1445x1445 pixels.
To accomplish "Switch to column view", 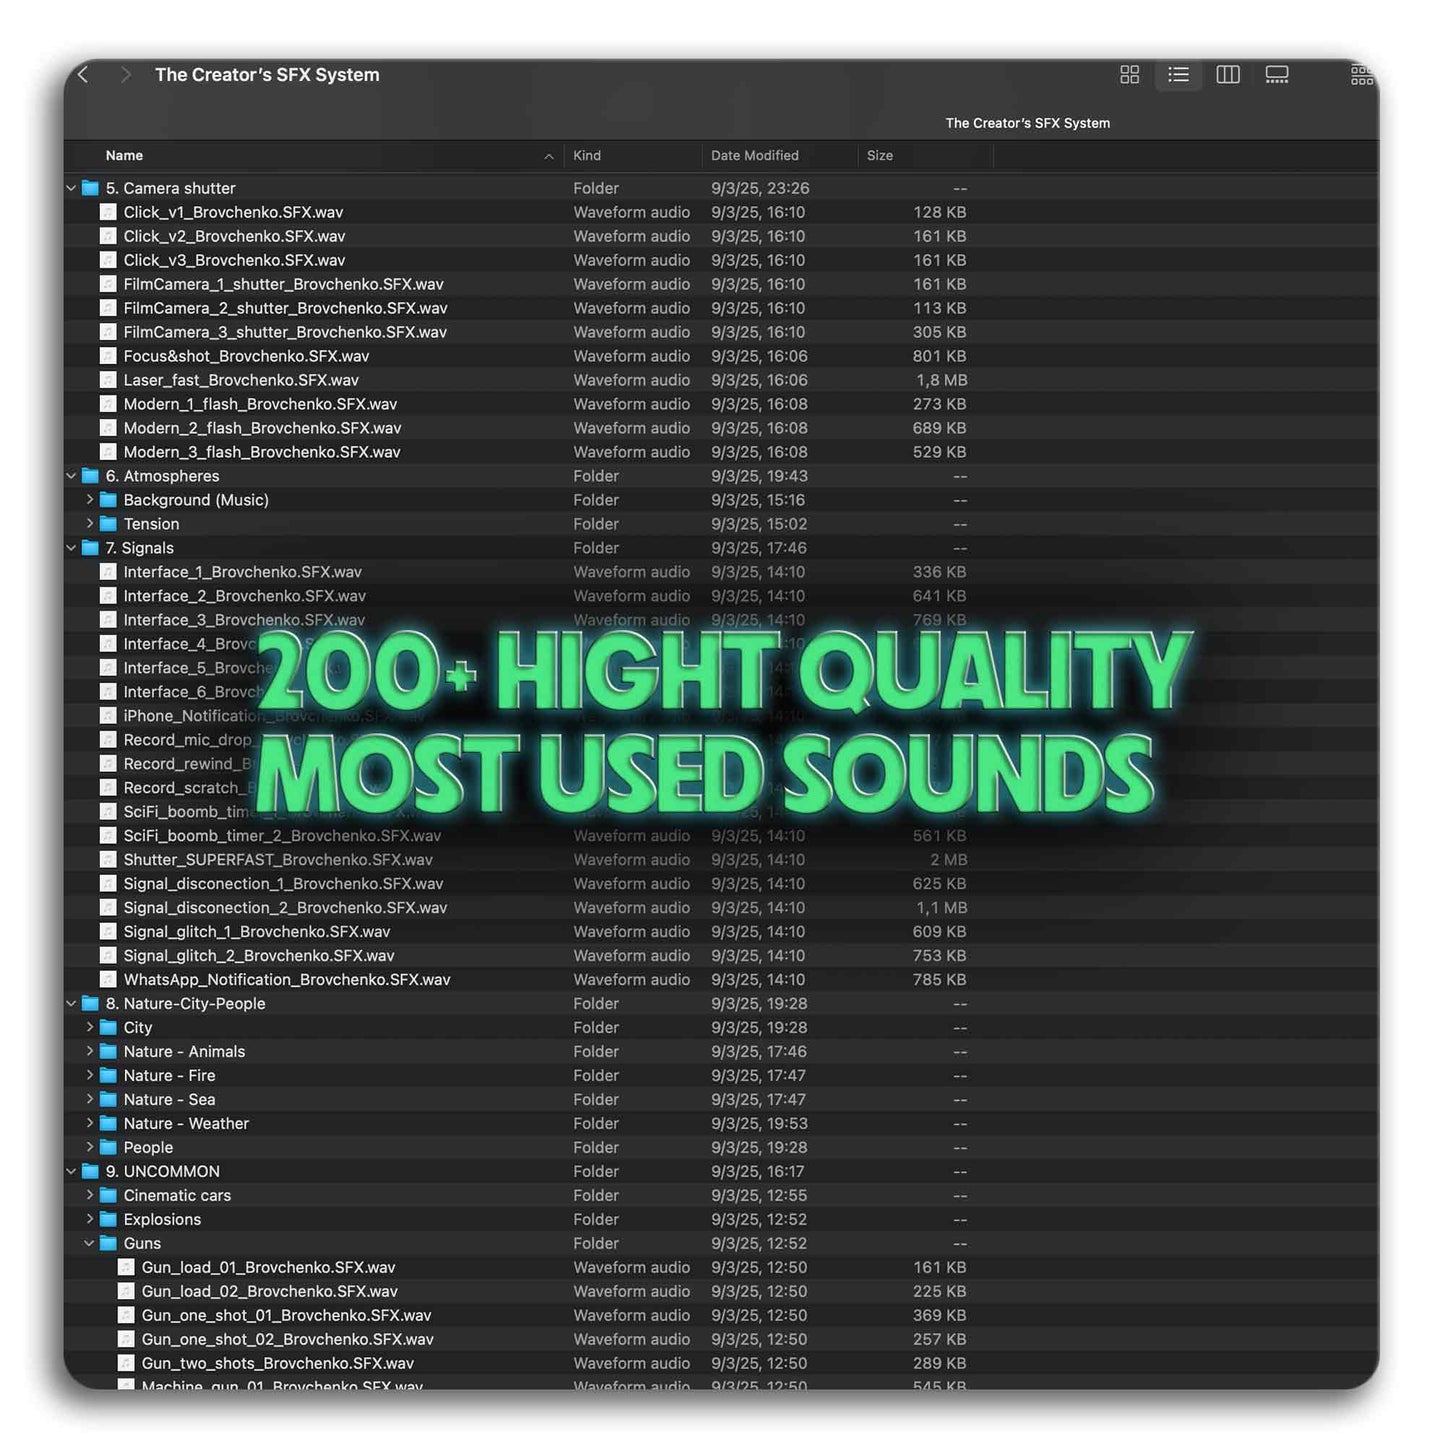I will (x=1227, y=75).
